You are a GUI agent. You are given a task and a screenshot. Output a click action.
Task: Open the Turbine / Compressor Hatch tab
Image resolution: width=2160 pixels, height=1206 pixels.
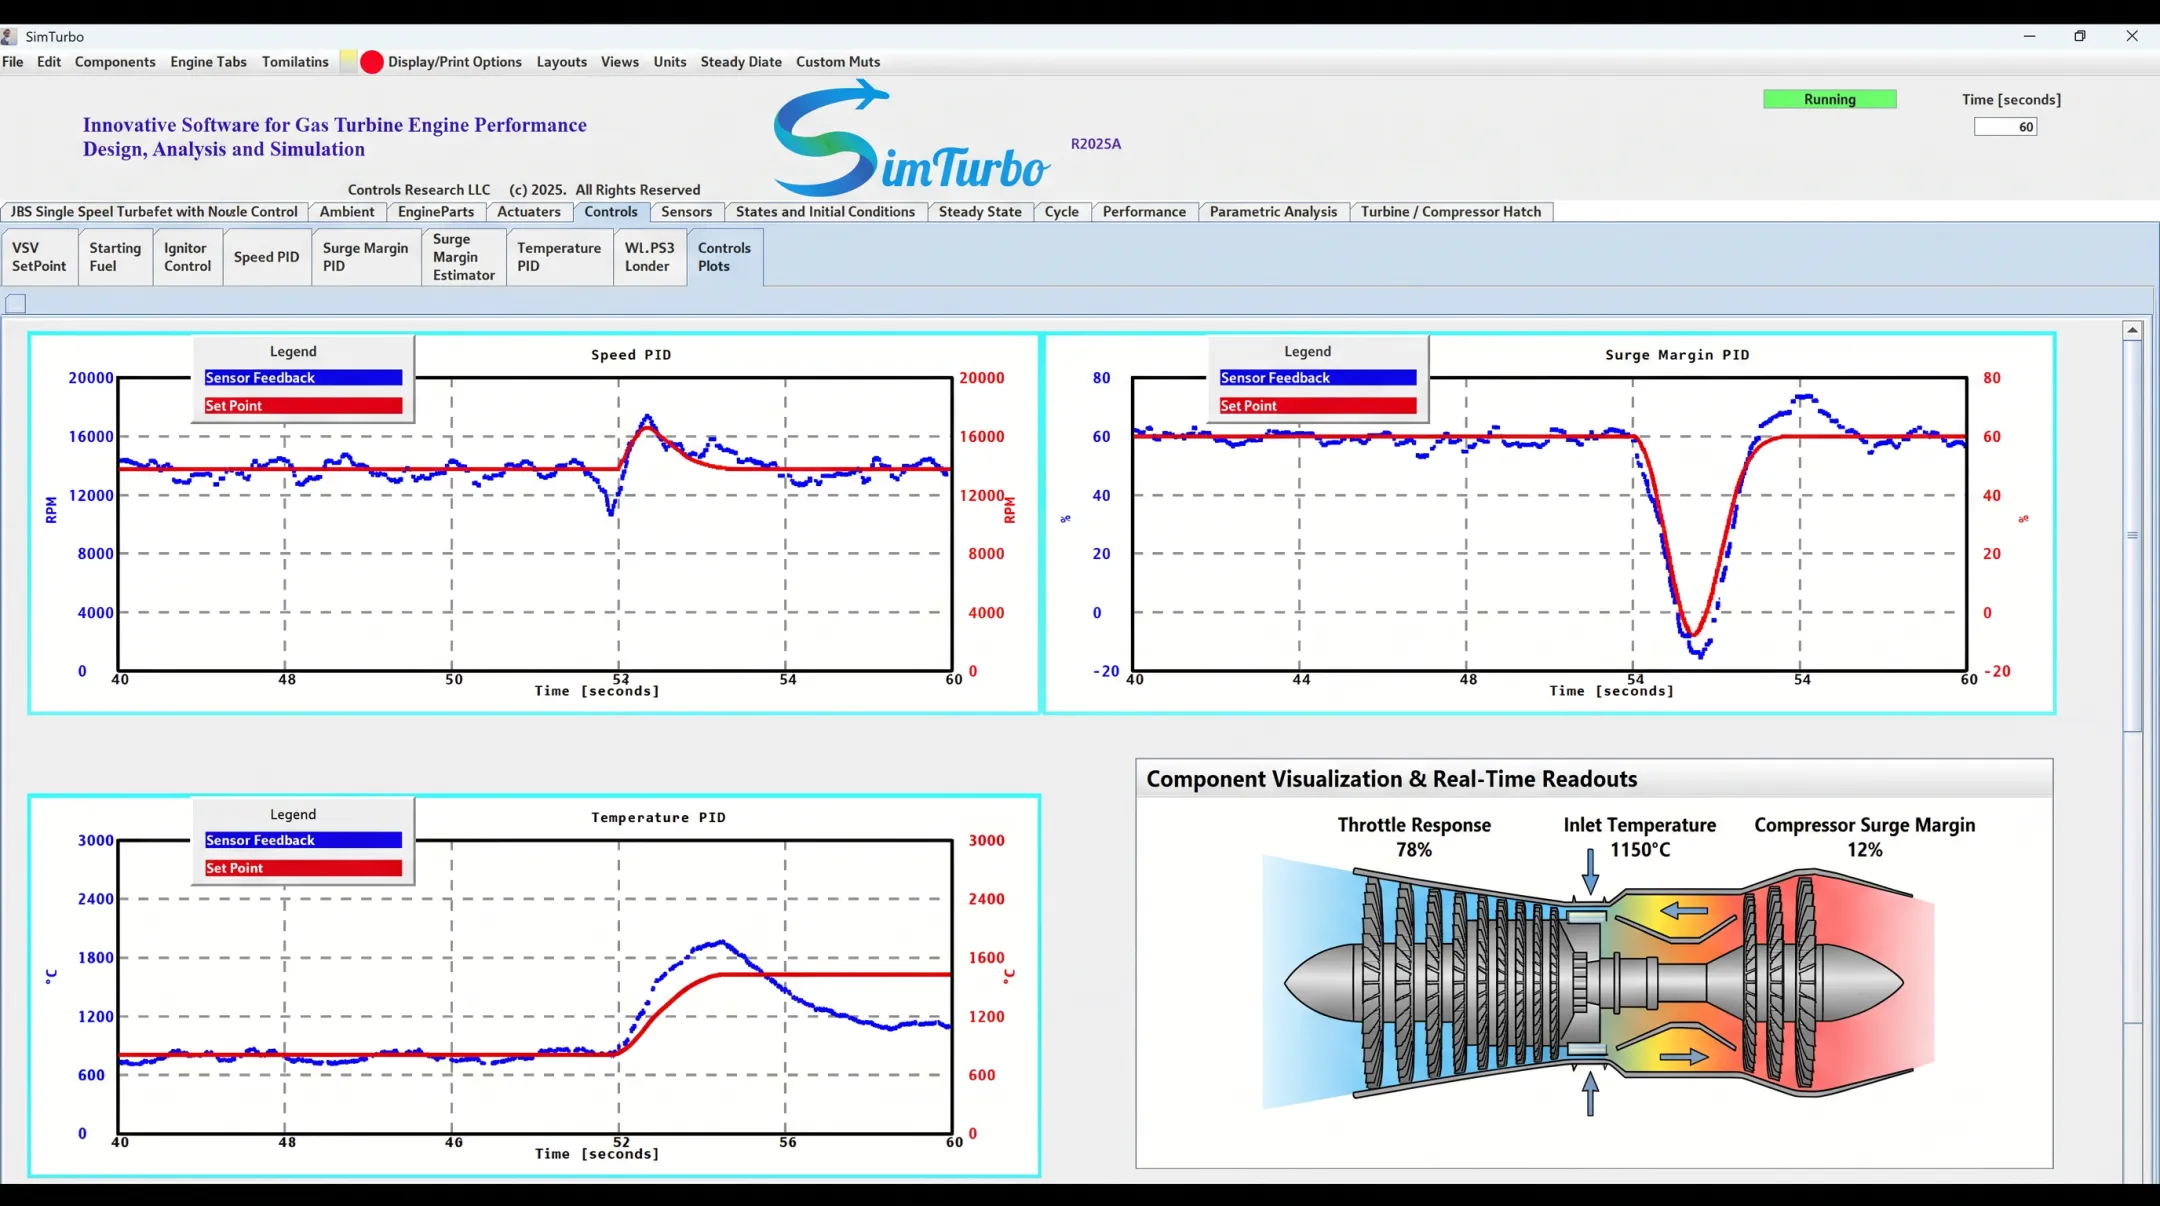pyautogui.click(x=1451, y=212)
